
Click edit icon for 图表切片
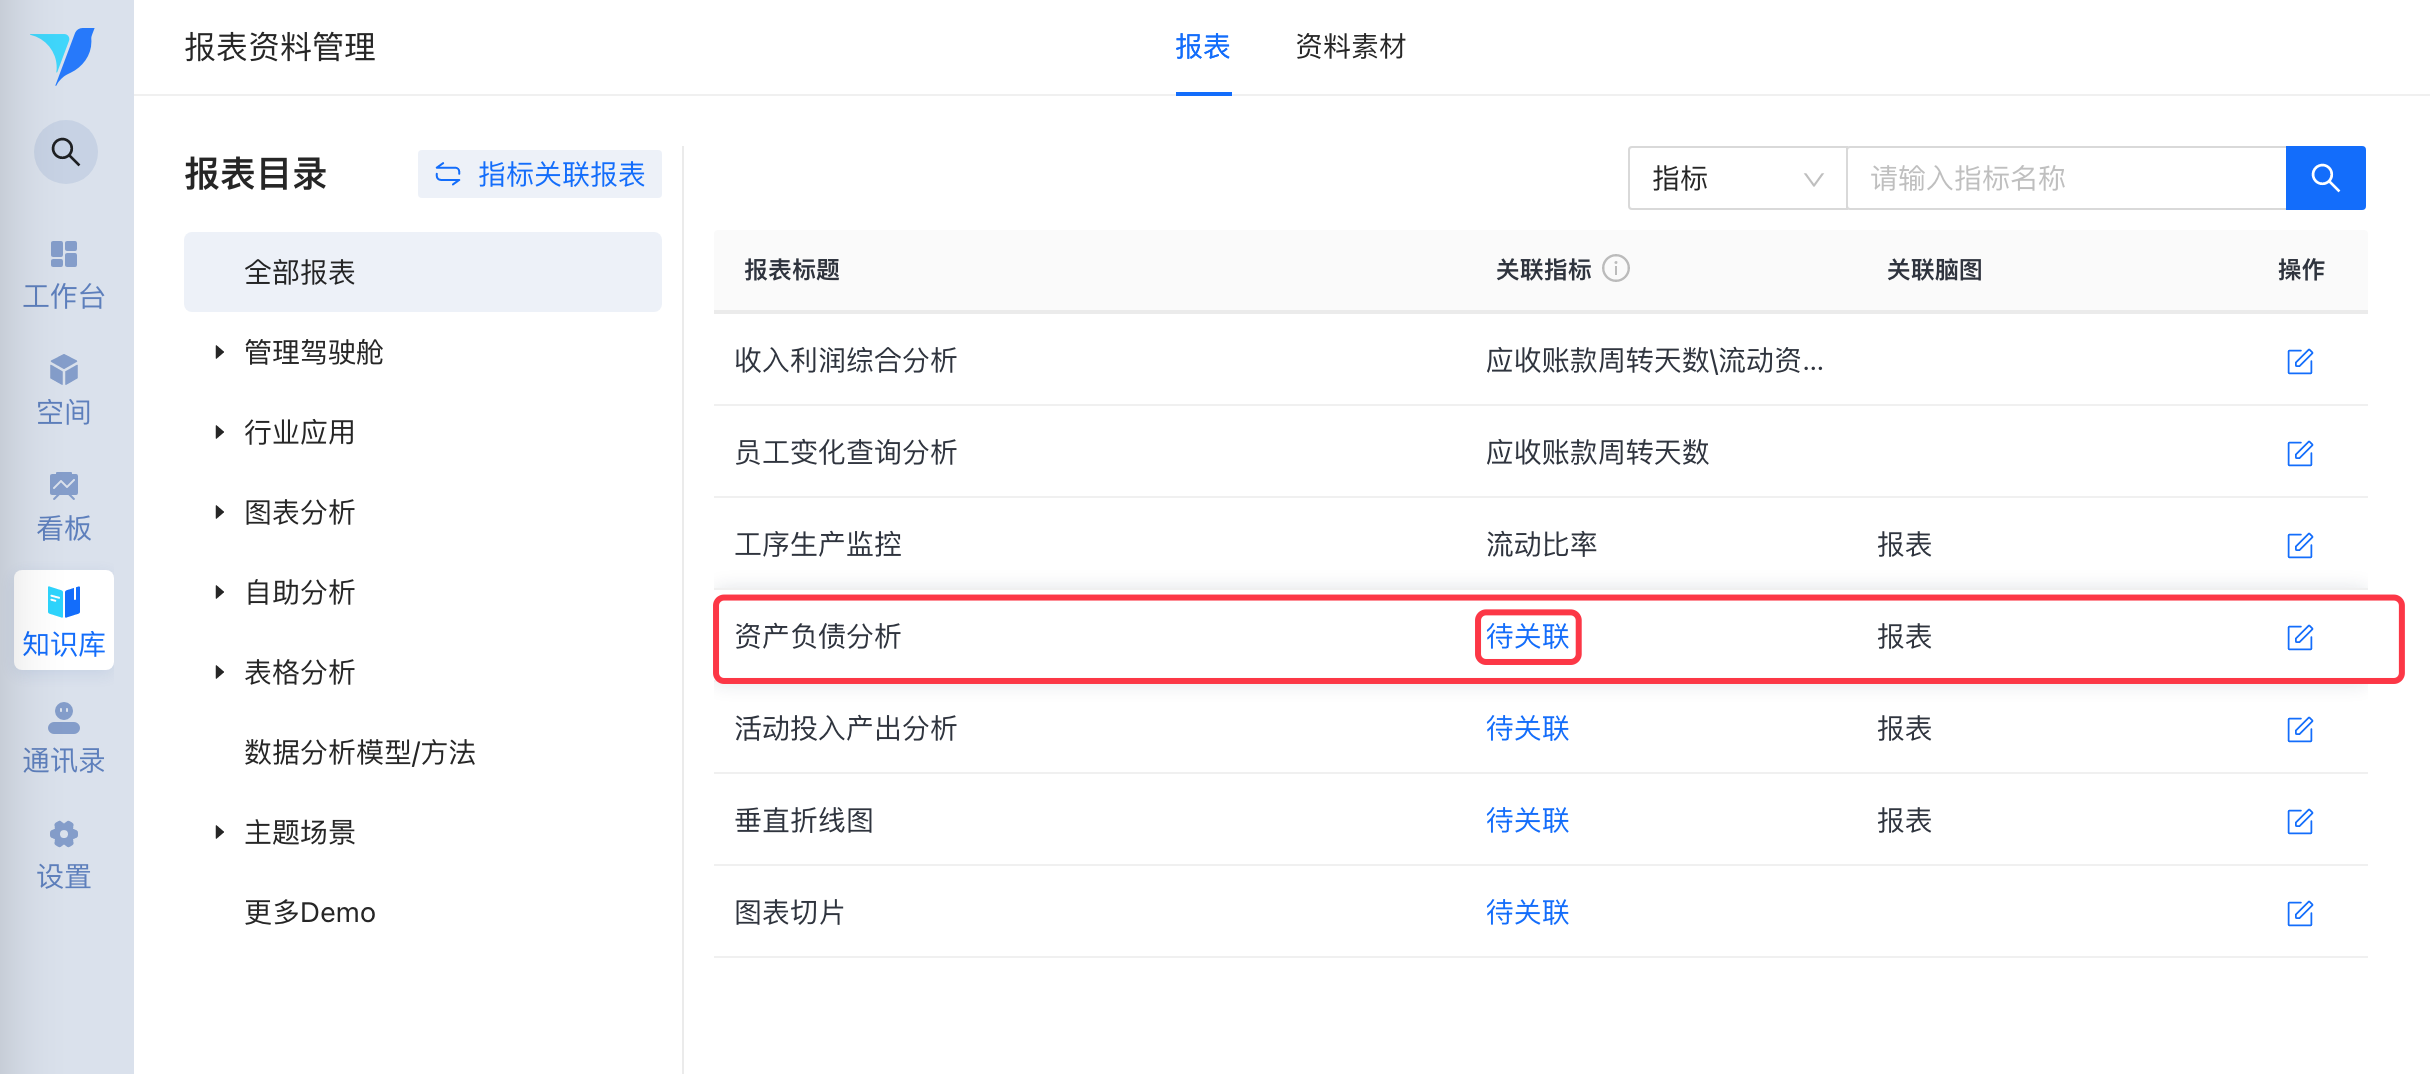click(x=2300, y=913)
